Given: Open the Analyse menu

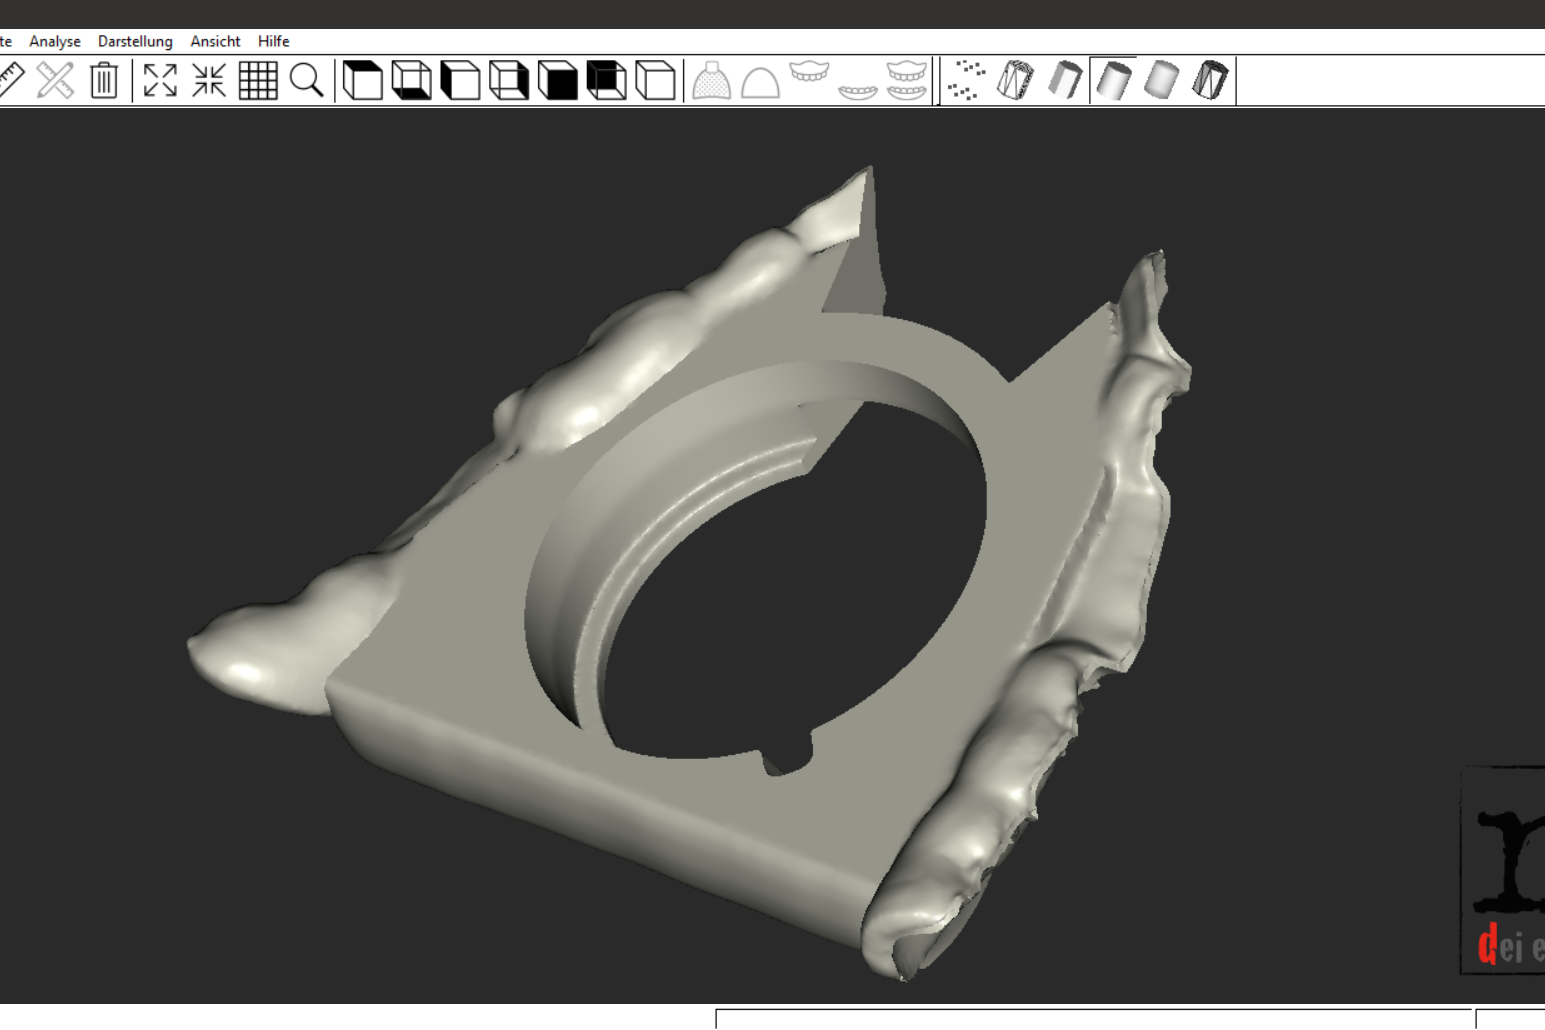Looking at the screenshot, I should [x=55, y=41].
